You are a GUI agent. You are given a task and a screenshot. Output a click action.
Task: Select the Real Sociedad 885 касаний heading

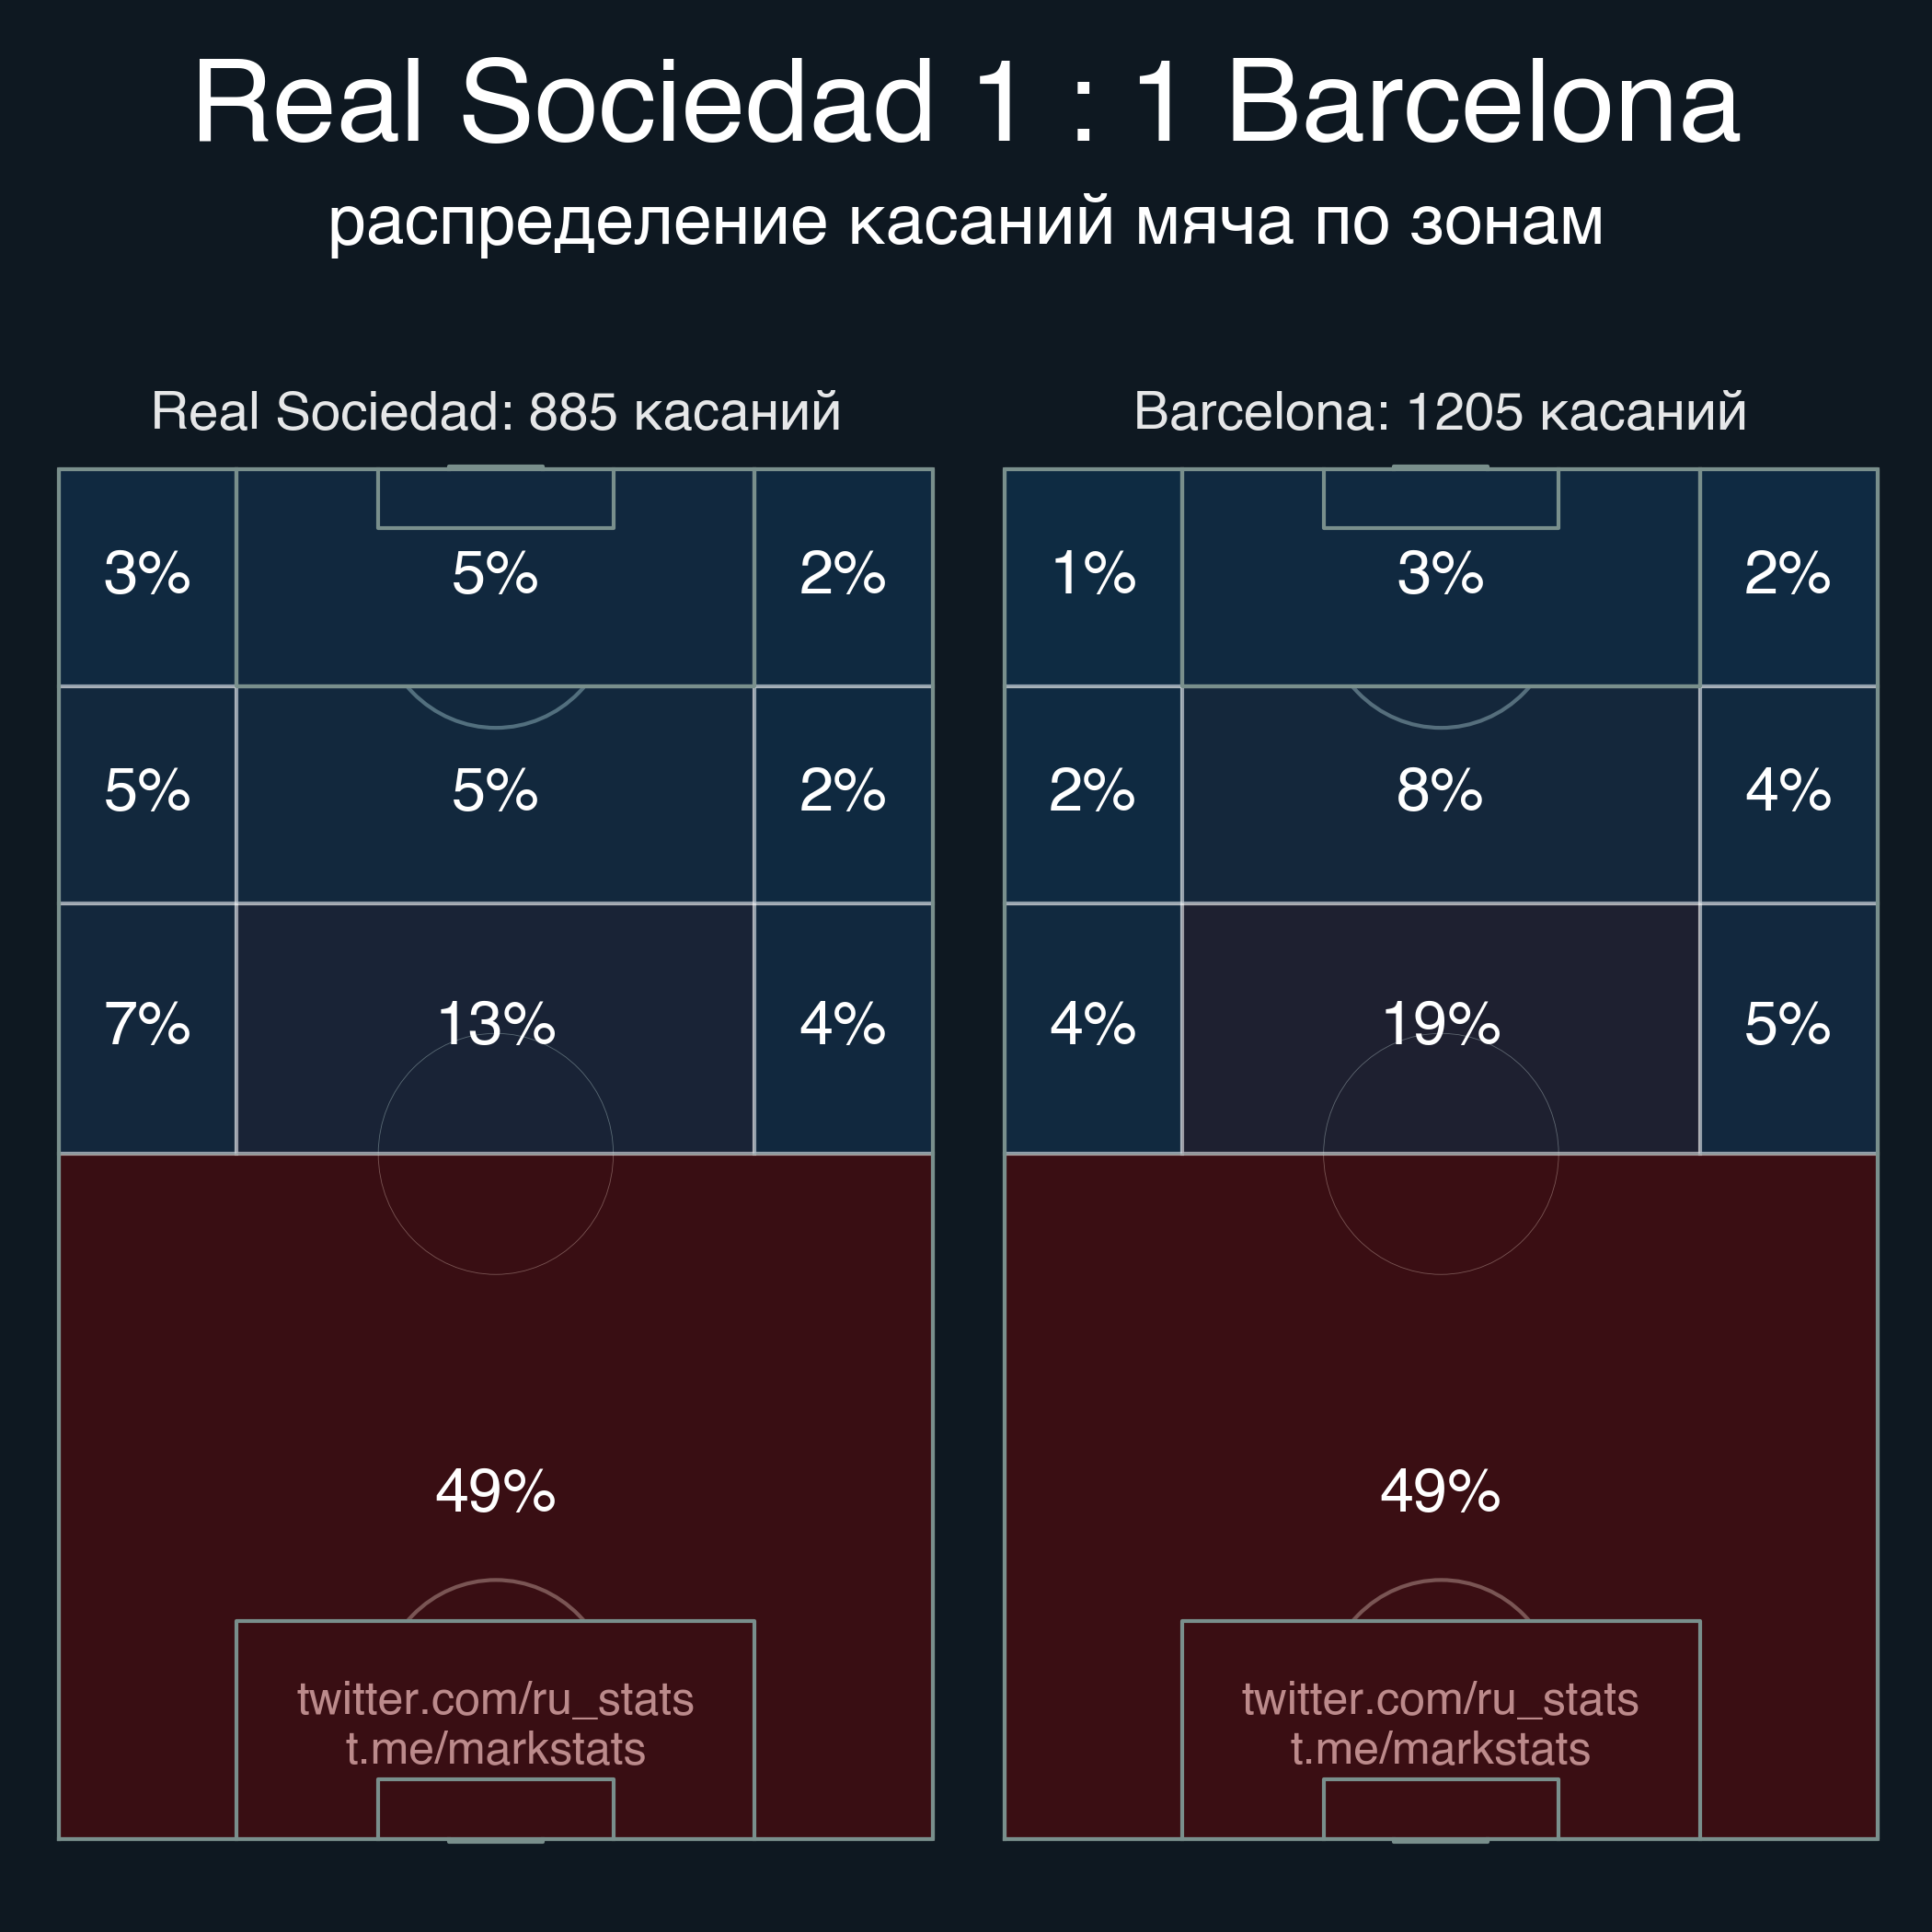click(496, 411)
